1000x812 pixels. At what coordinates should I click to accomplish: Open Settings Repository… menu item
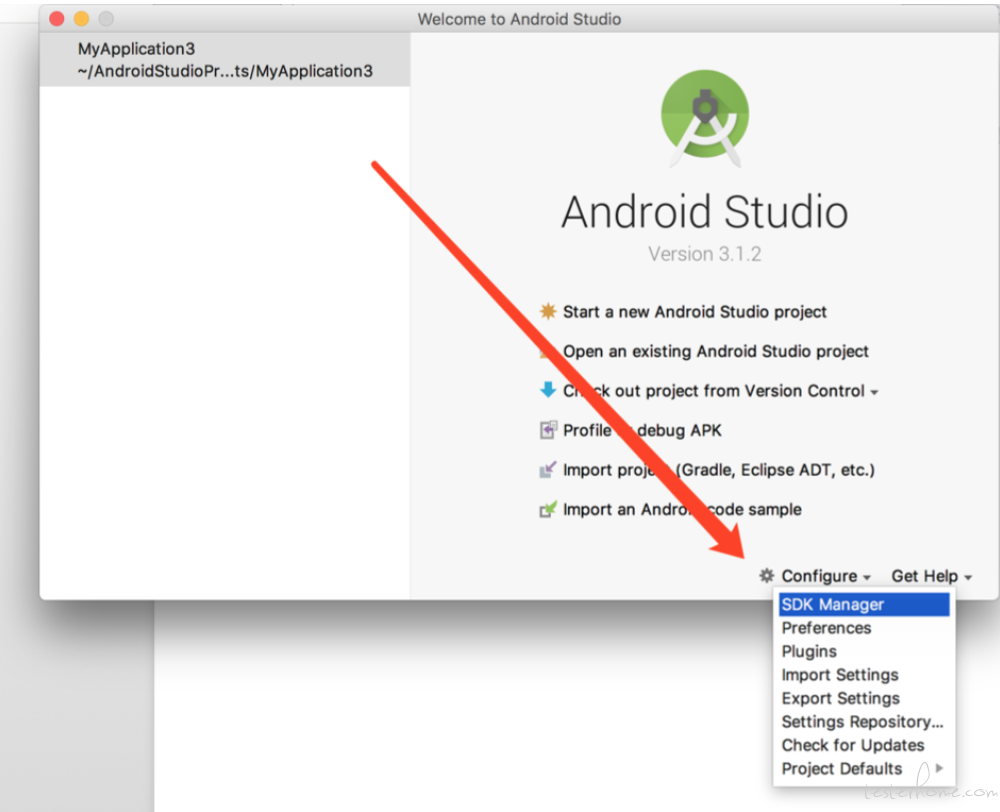864,721
